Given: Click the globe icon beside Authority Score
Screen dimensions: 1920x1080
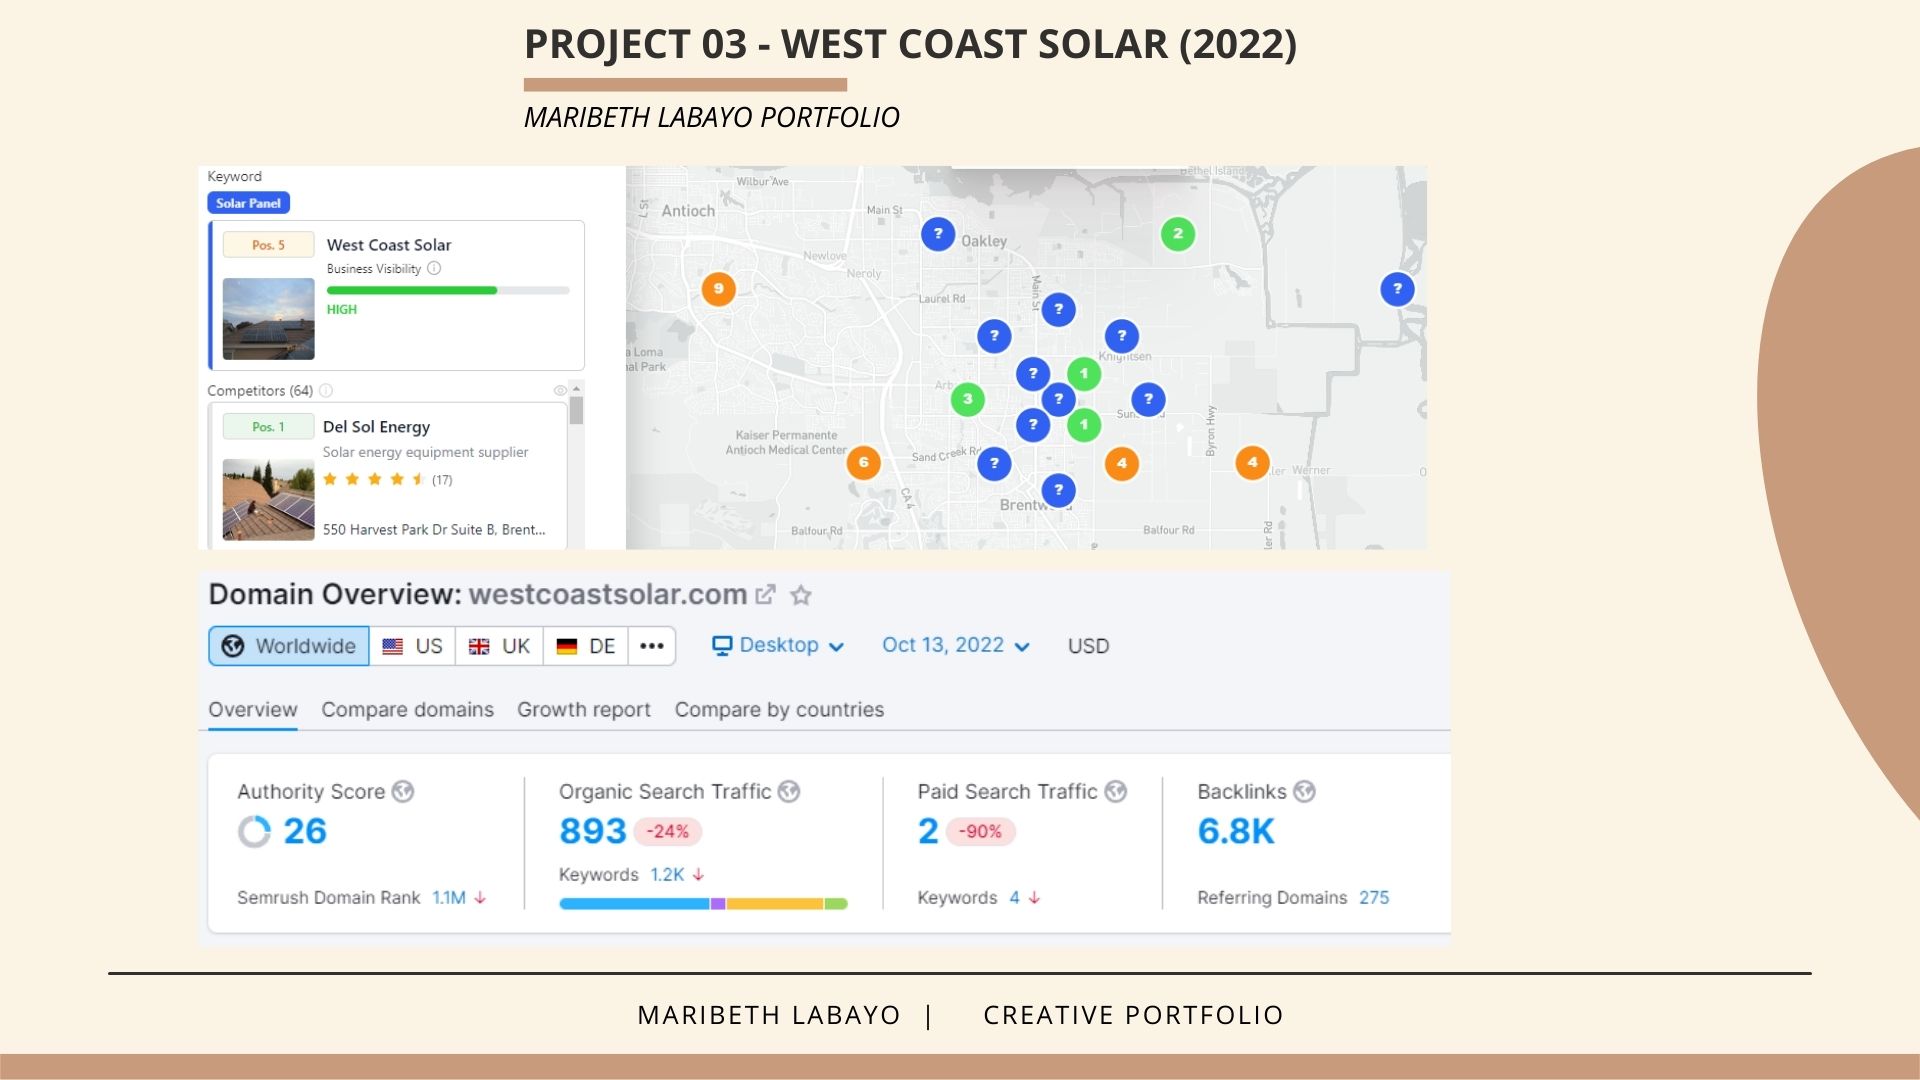Looking at the screenshot, I should point(403,791).
